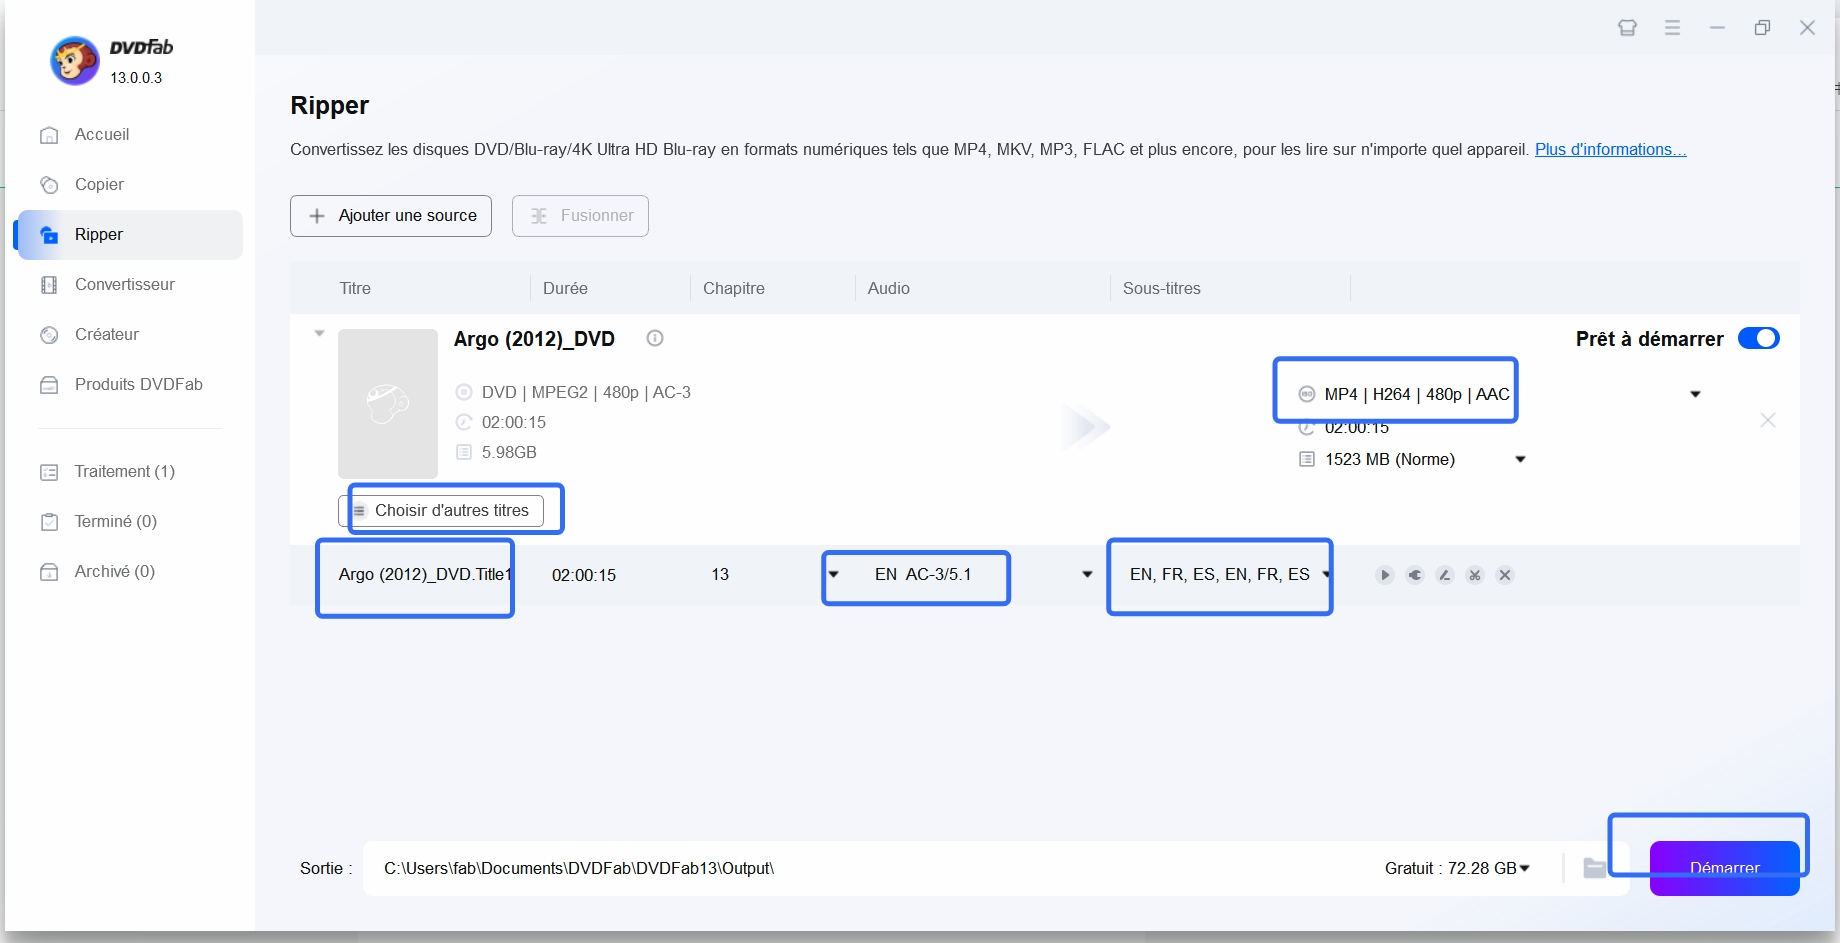
Task: Click the Sous-titres column header
Action: click(1162, 289)
